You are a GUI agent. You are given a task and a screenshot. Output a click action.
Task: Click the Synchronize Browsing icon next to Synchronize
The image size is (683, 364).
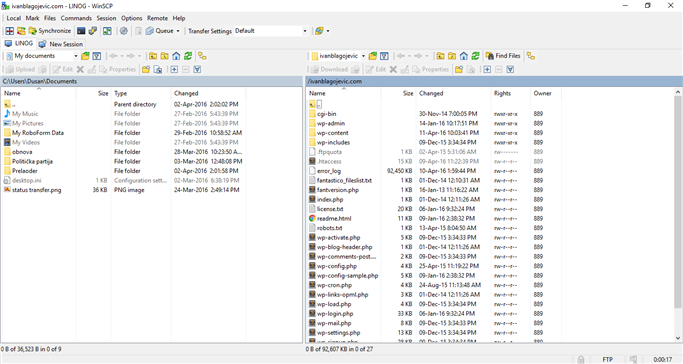pos(21,31)
